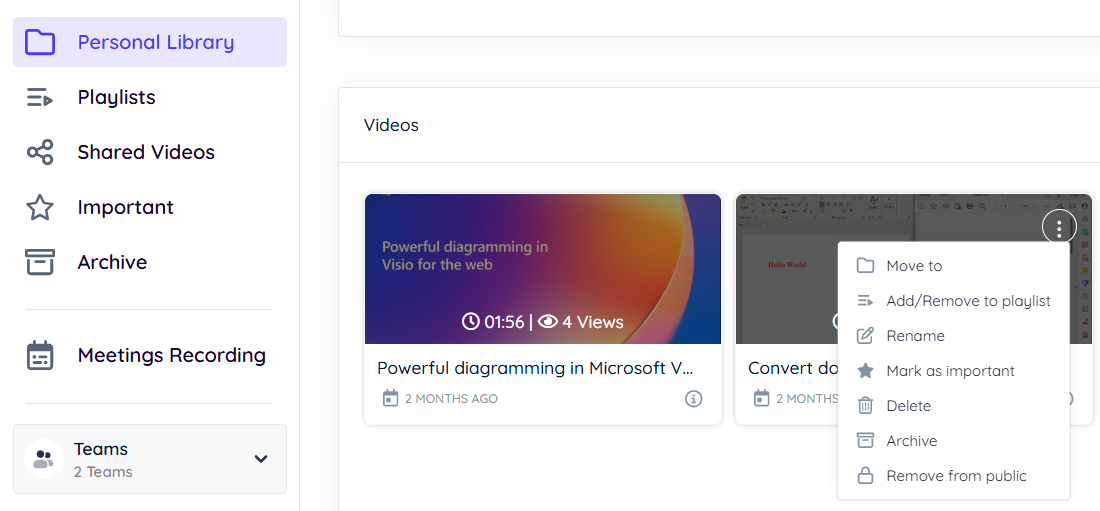This screenshot has height=511, width=1100.
Task: Choose Remove from public option
Action: tap(954, 477)
